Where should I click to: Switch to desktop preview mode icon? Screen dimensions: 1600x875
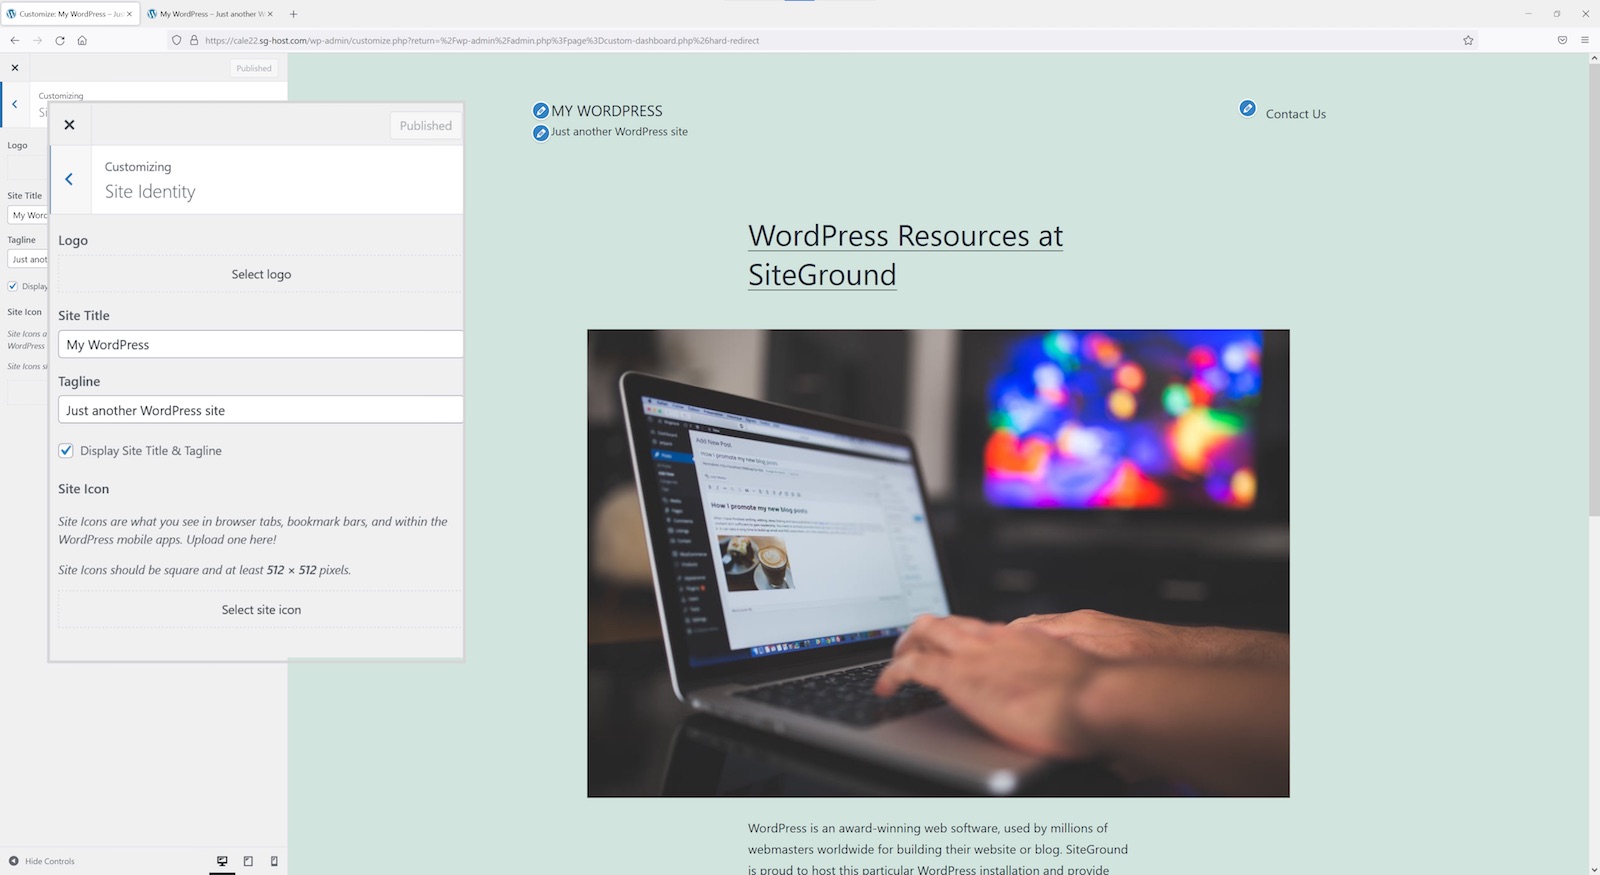point(222,861)
